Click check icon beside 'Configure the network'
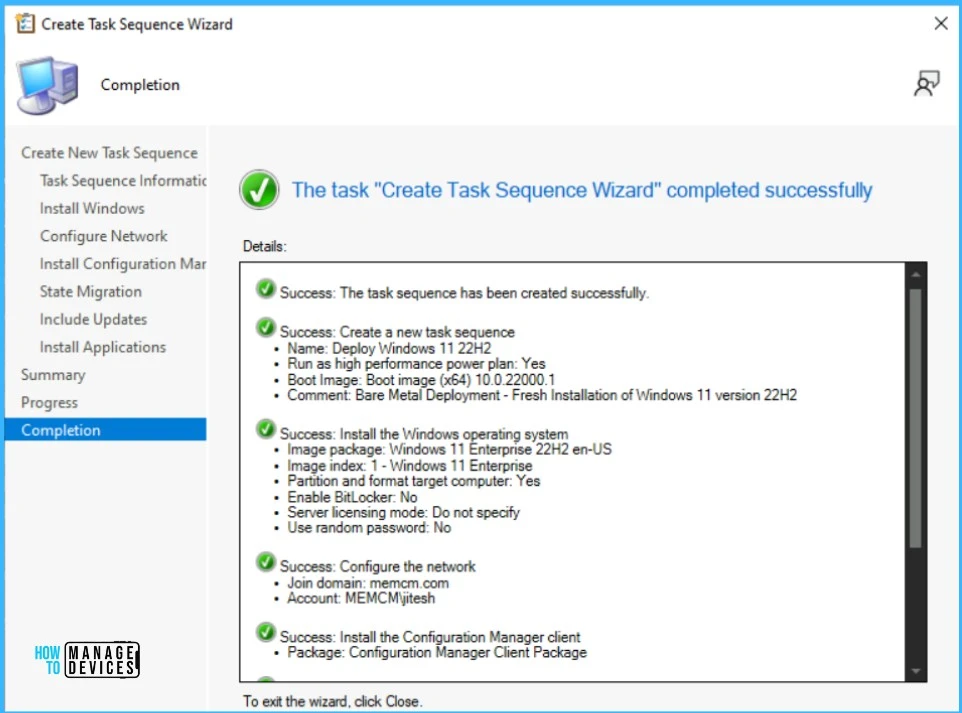The width and height of the screenshot is (962, 713). point(266,561)
